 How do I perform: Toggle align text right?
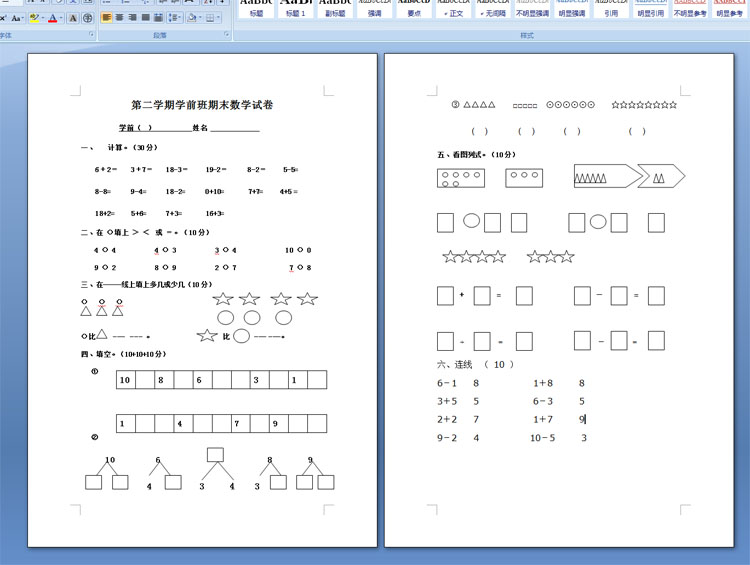[x=132, y=18]
